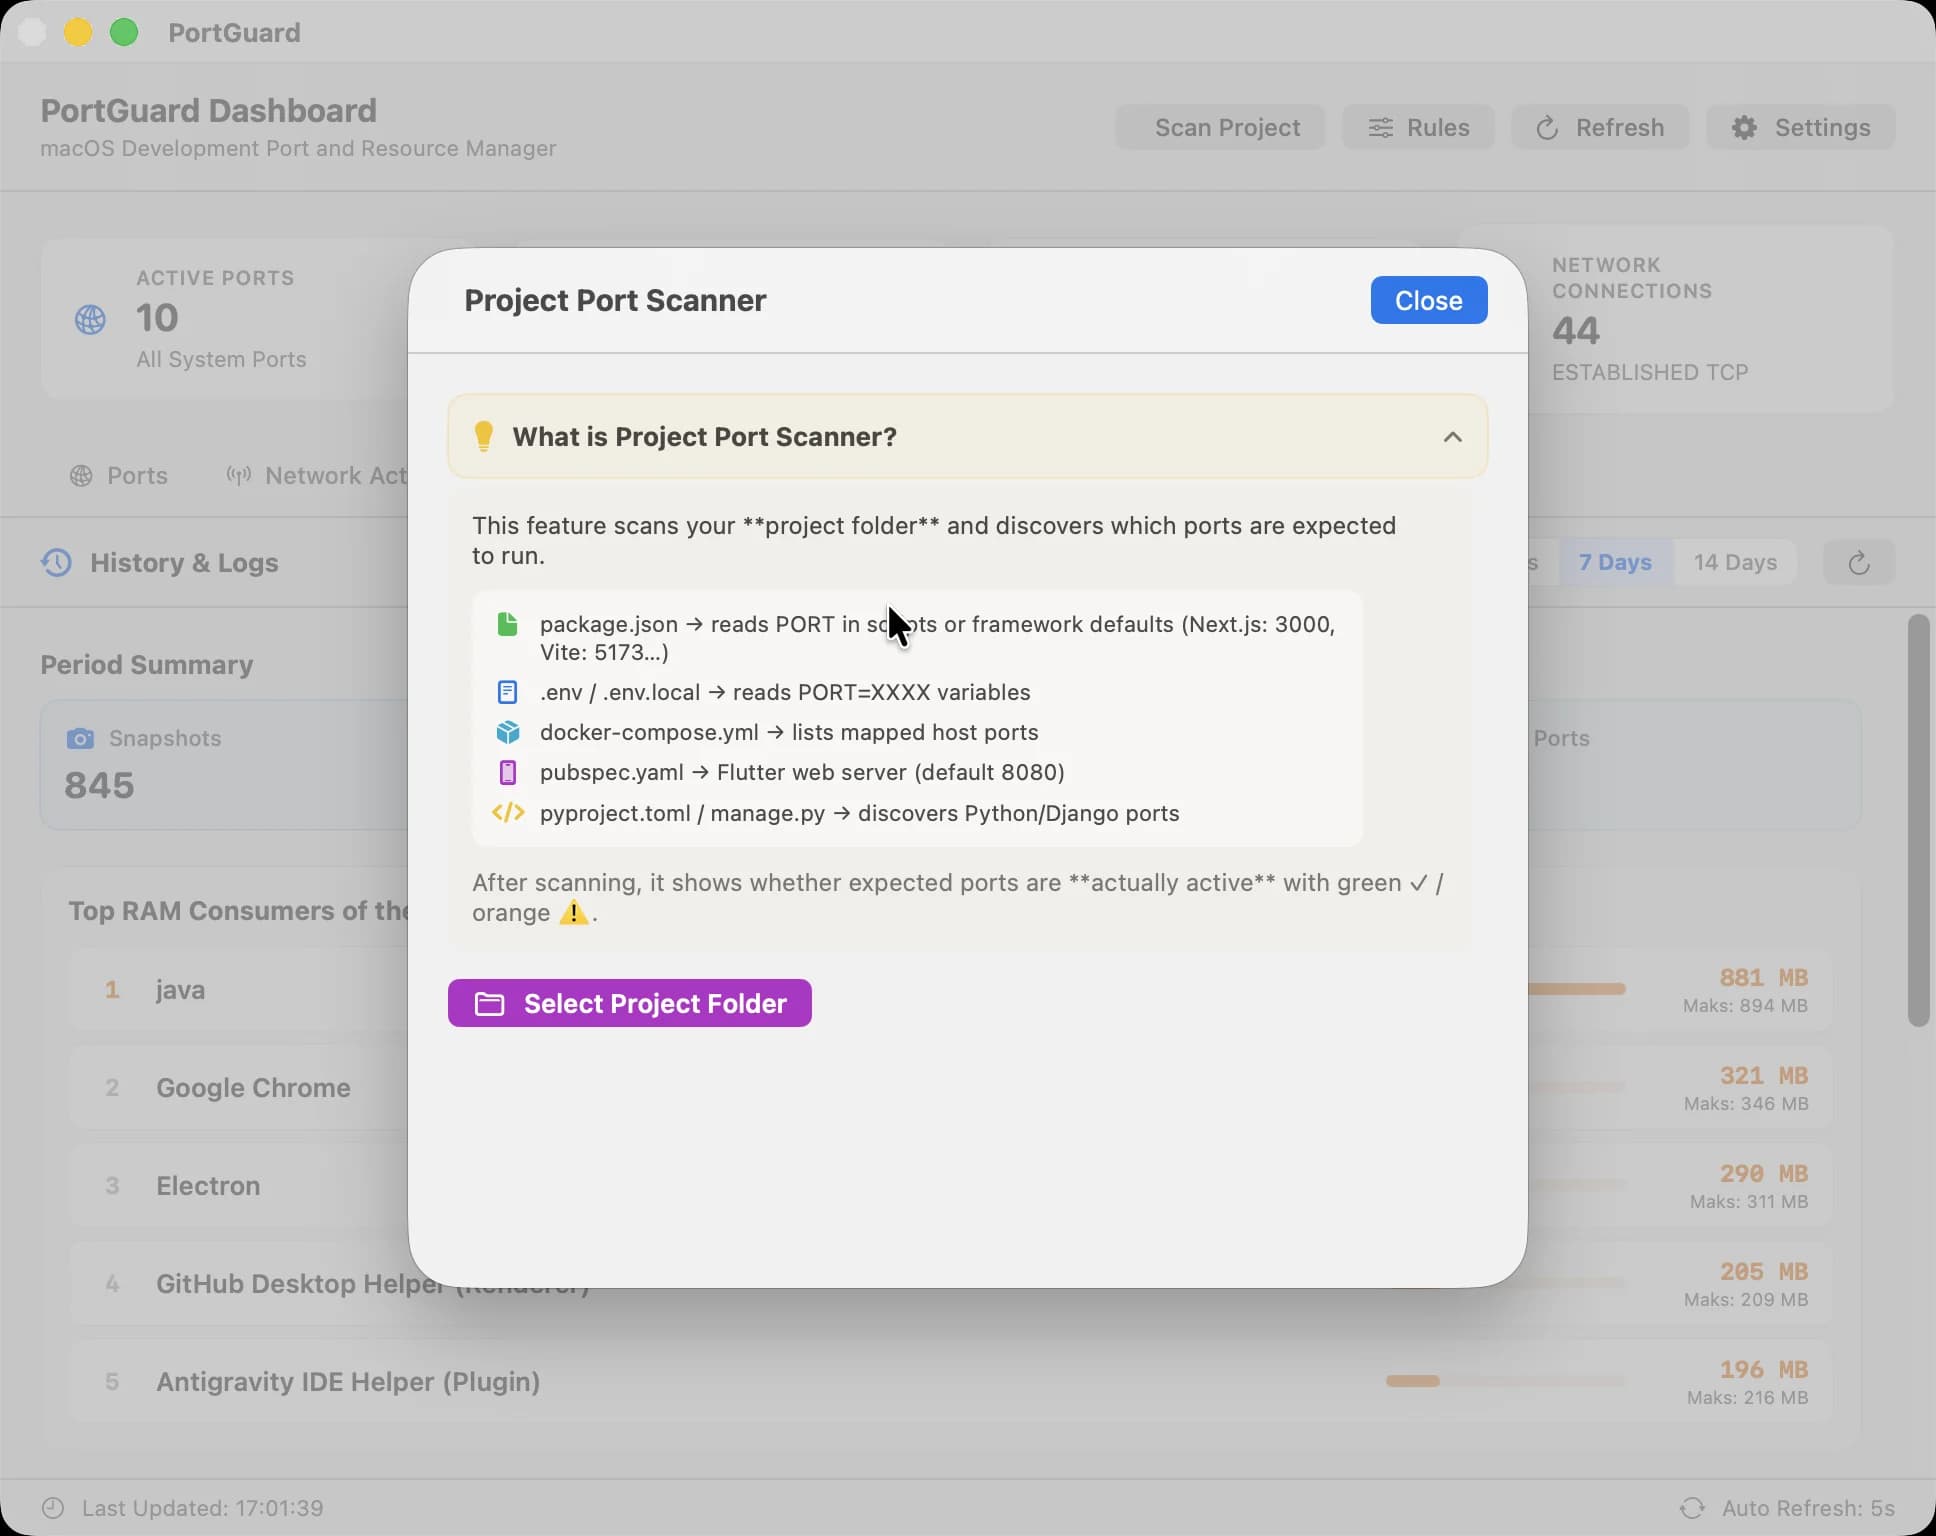Screen dimensions: 1936x1536
Task: Click the 881 MB value for java
Action: click(1763, 977)
